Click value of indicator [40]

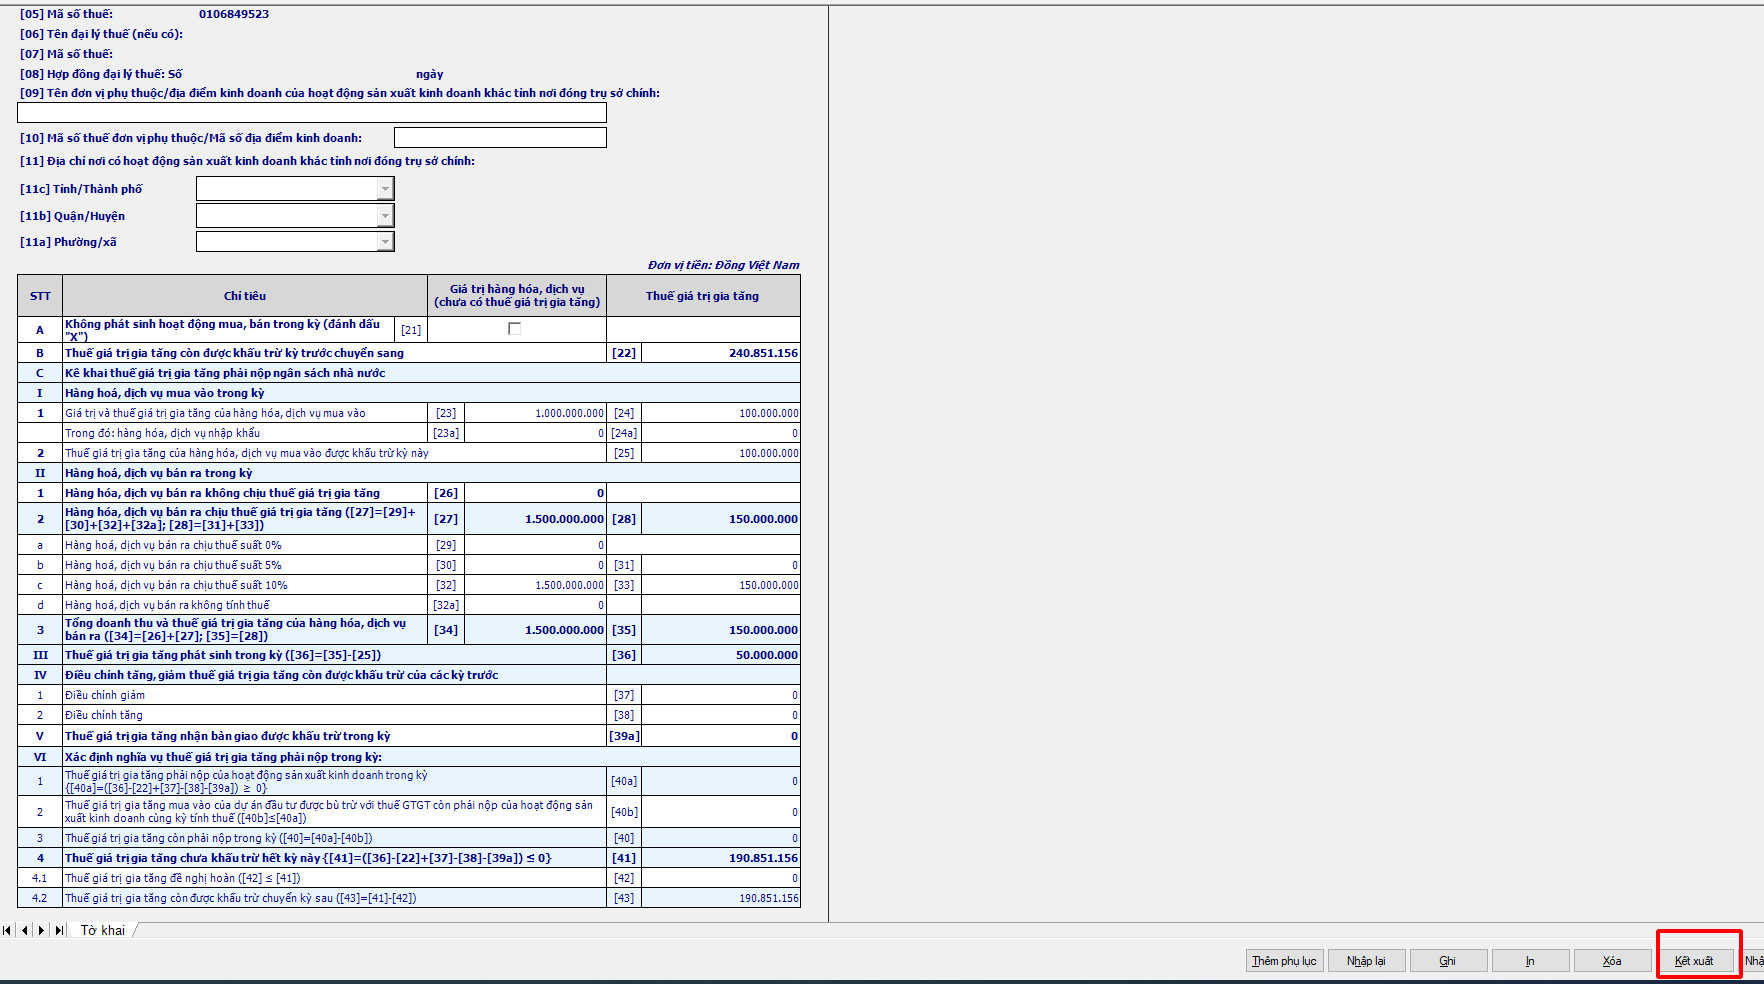(721, 838)
